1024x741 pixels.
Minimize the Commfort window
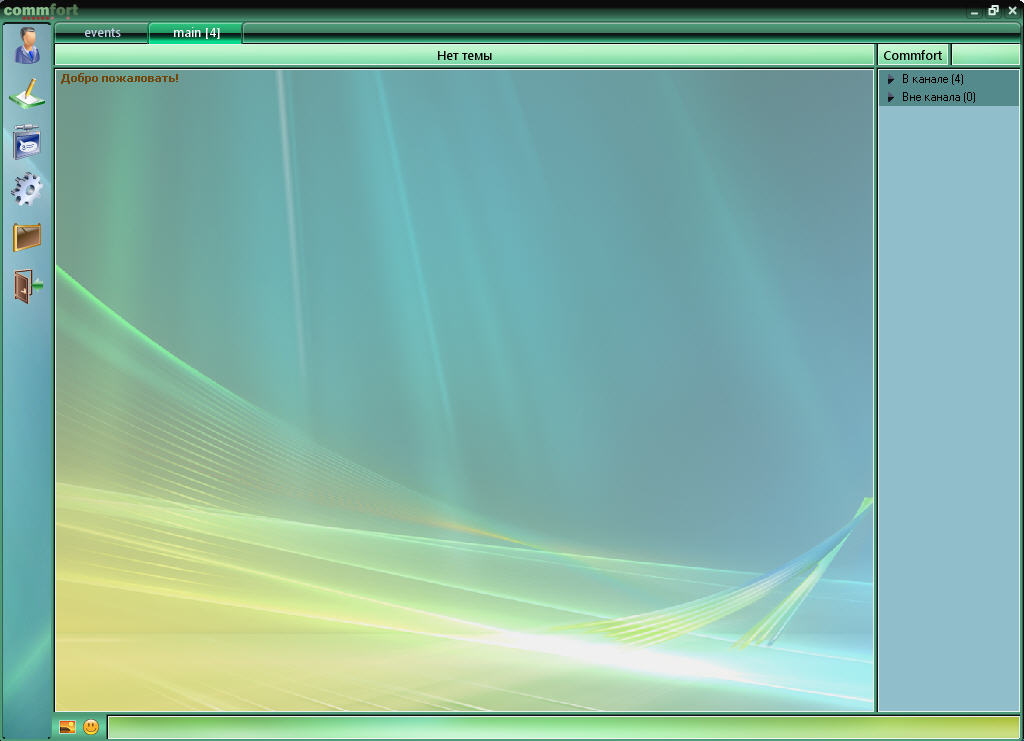974,11
